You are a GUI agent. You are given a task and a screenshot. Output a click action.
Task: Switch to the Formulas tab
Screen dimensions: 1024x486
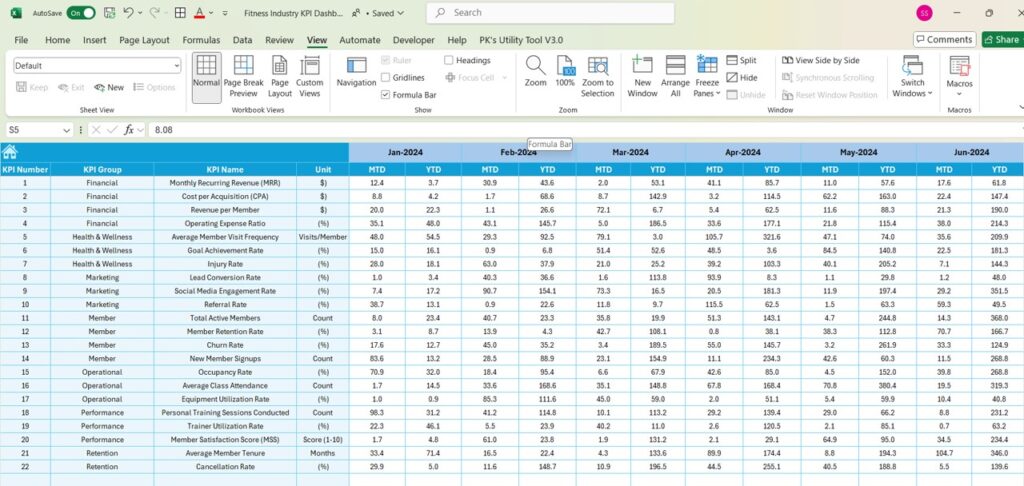[x=201, y=40]
